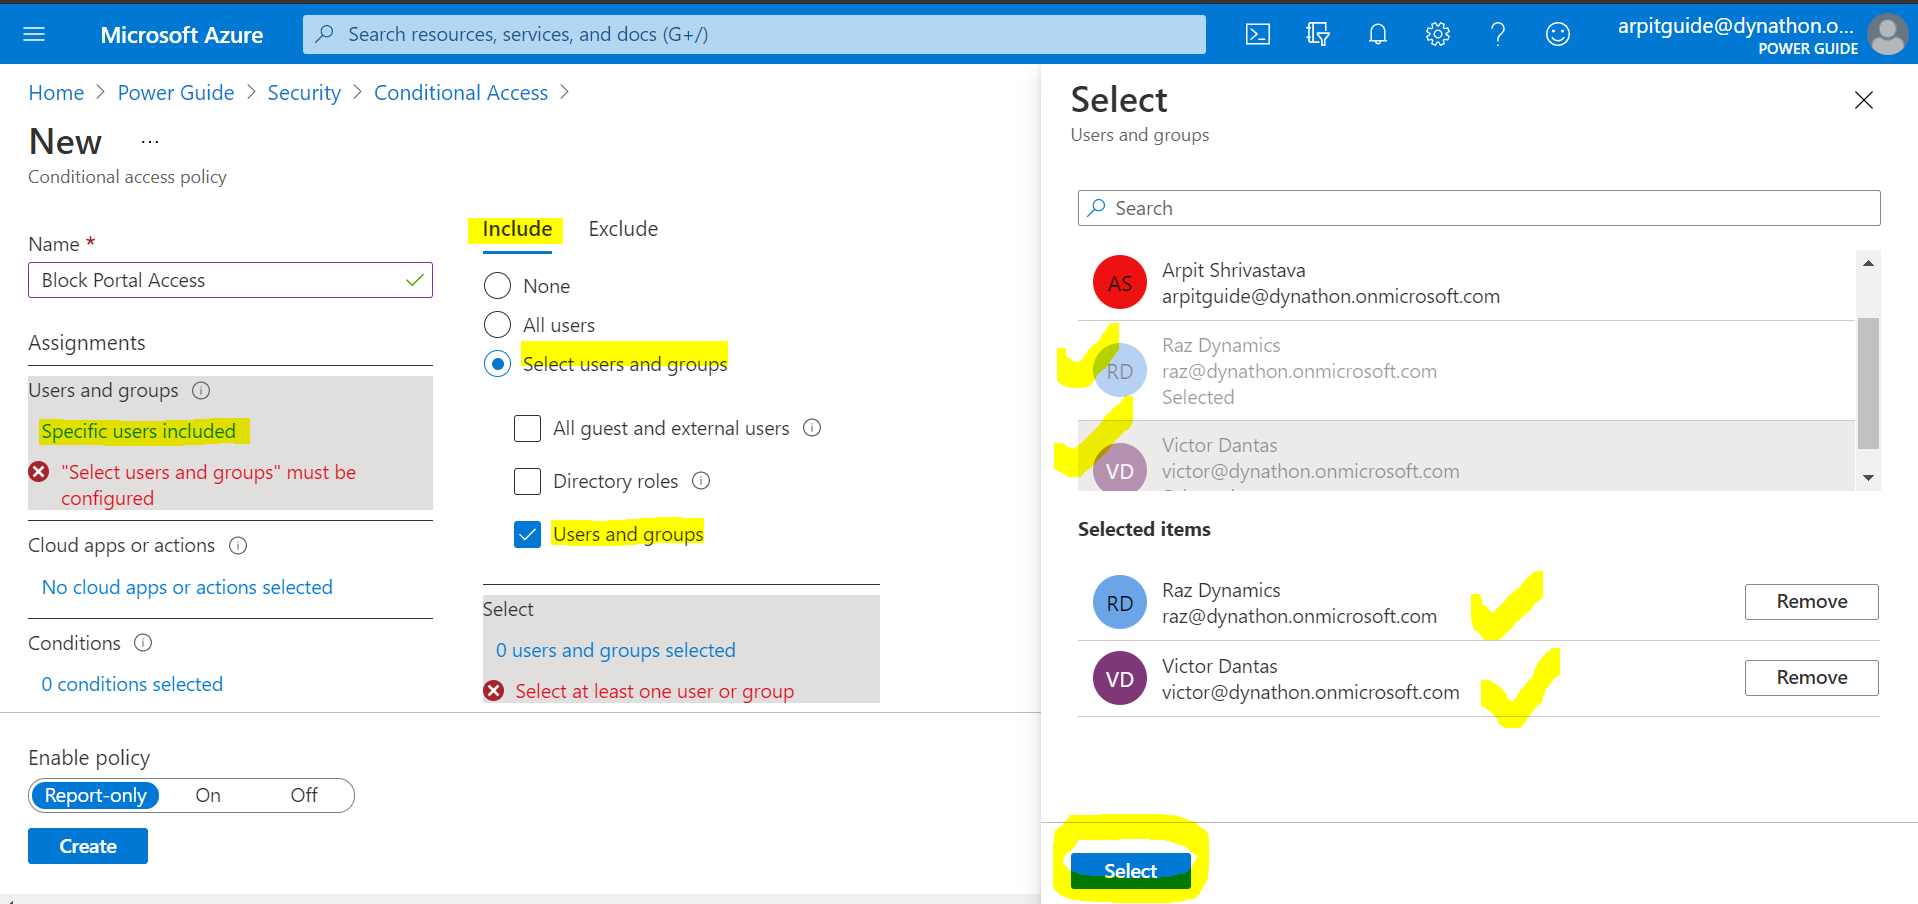Focus the global Azure search box

pos(754,34)
